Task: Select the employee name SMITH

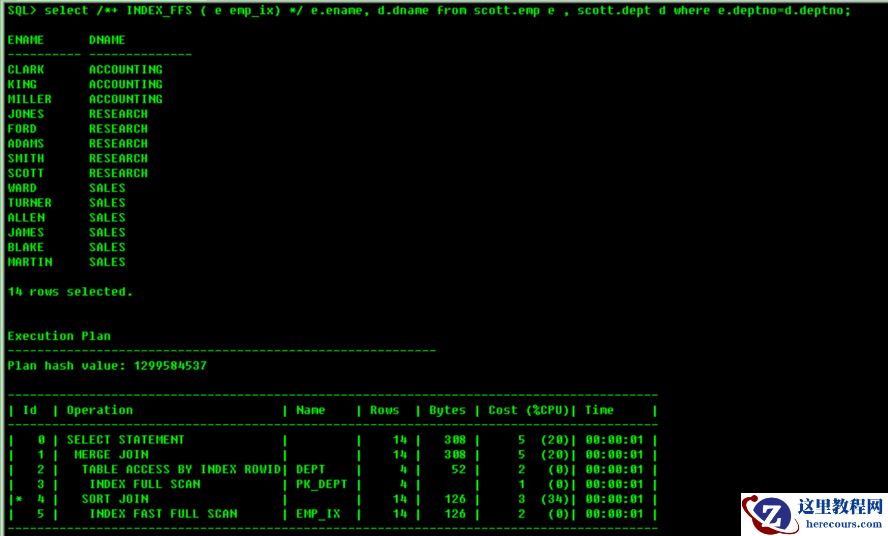Action: click(x=25, y=158)
